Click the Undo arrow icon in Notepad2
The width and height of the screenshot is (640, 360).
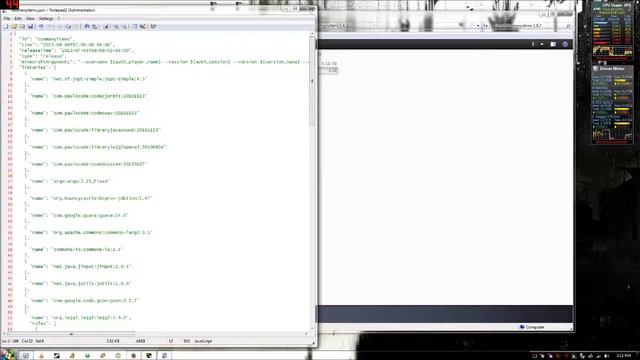[41, 27]
